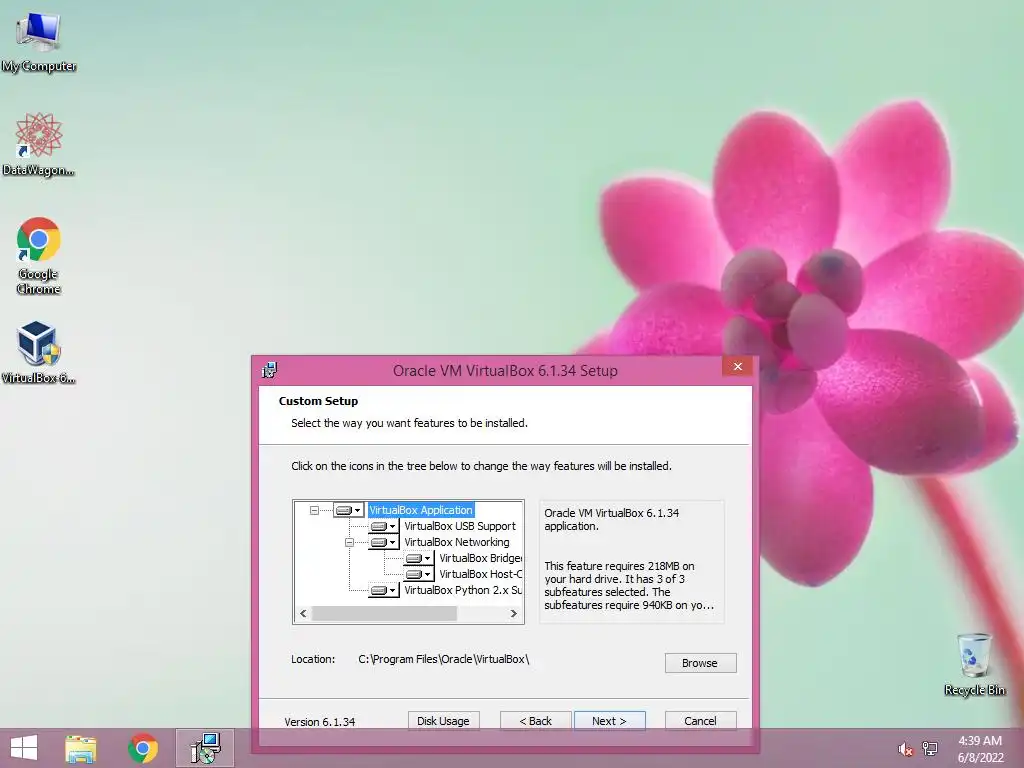Open the VirtualBox Host-Only feature dropdown
Screen dimensions: 1024x768
(x=419, y=574)
